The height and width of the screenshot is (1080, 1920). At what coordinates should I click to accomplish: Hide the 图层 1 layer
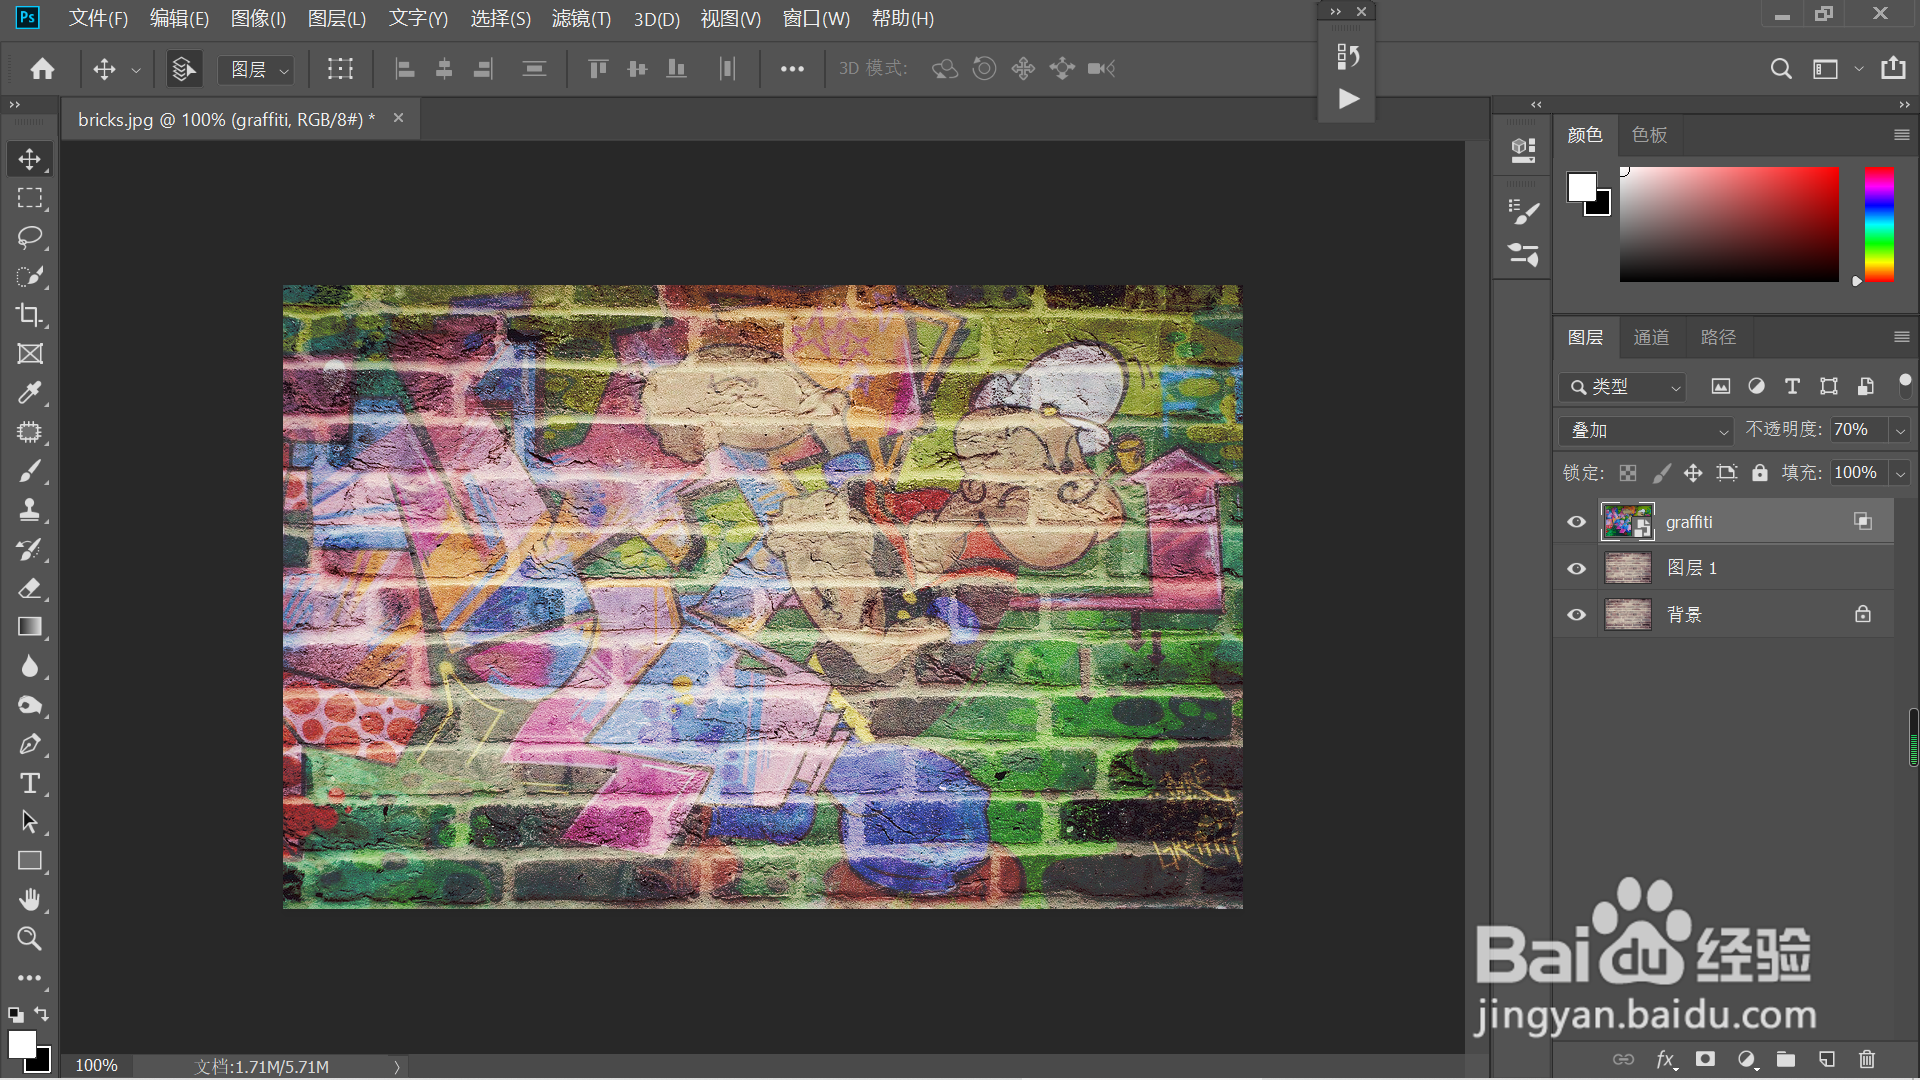click(x=1577, y=569)
